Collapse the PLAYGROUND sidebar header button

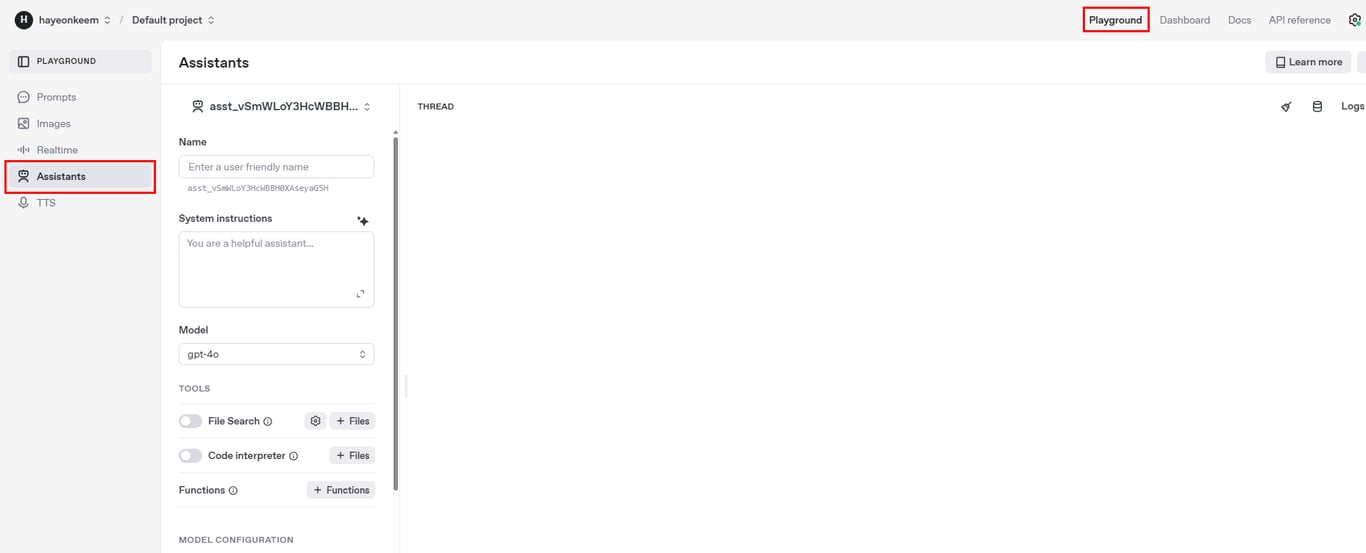click(80, 61)
